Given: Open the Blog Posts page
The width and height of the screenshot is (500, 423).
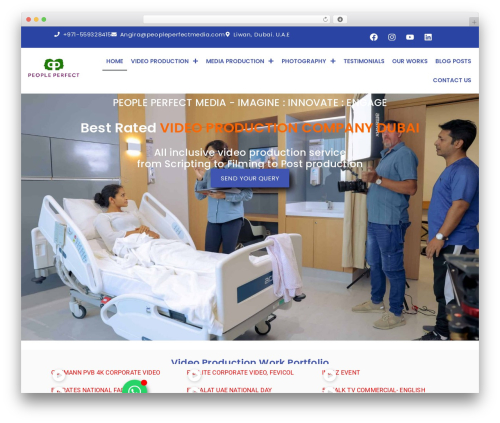Looking at the screenshot, I should pyautogui.click(x=453, y=61).
